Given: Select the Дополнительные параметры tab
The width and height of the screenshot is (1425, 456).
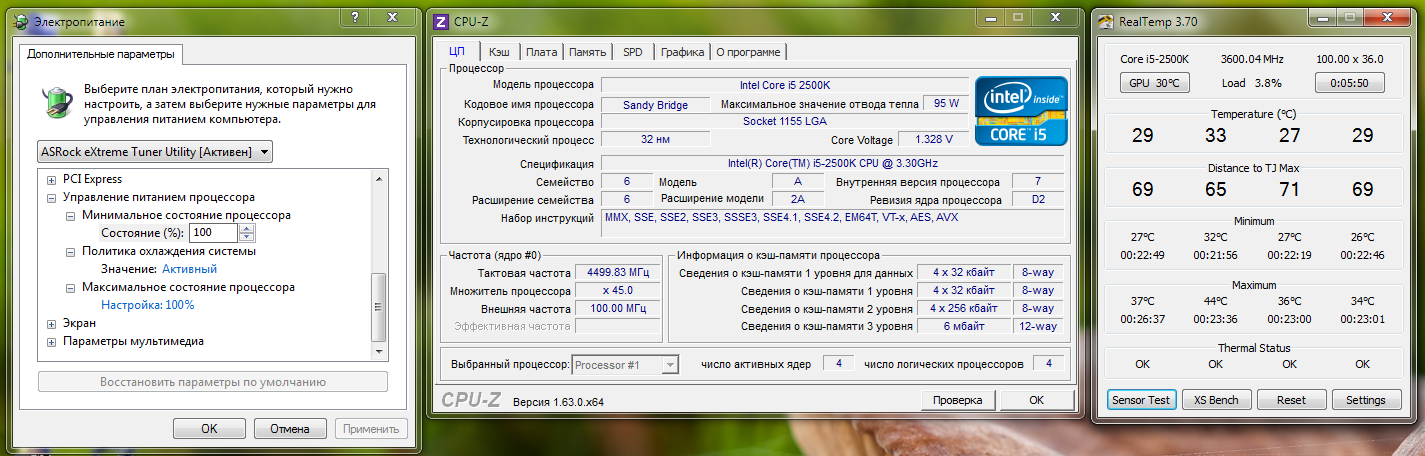Looking at the screenshot, I should (x=100, y=54).
